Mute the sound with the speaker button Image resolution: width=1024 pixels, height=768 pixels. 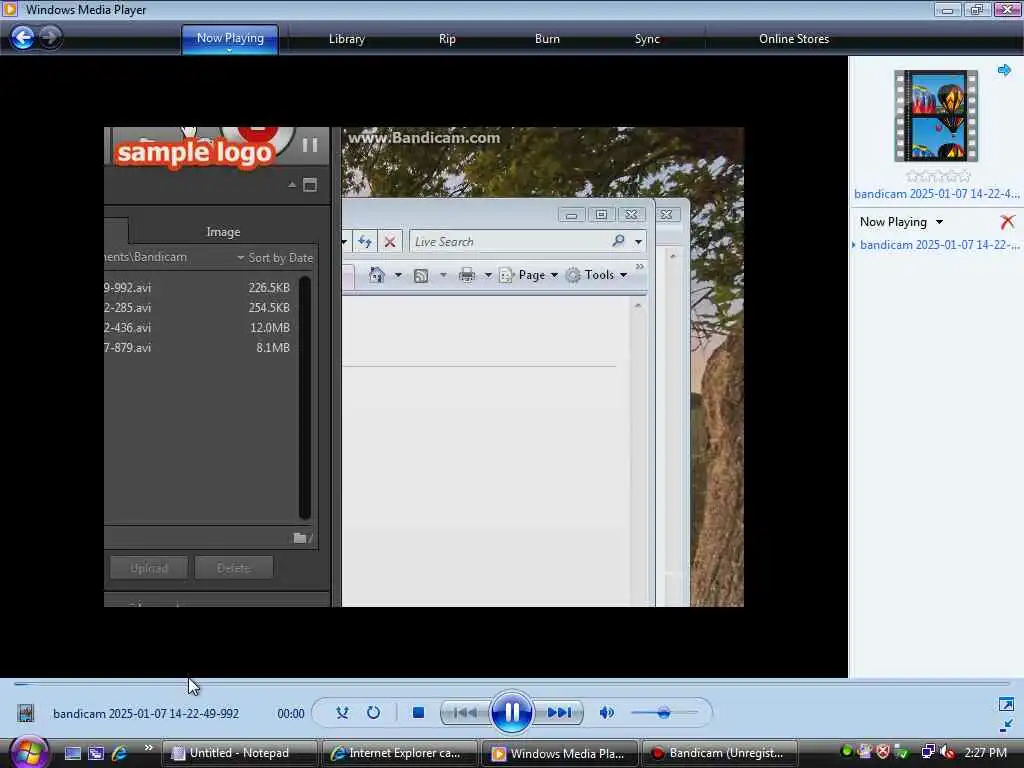(x=607, y=712)
